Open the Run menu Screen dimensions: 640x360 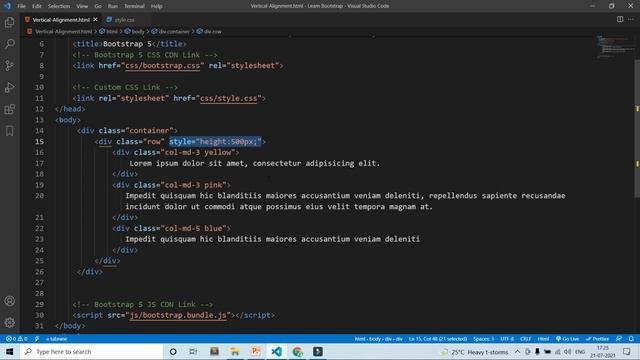tap(113, 6)
